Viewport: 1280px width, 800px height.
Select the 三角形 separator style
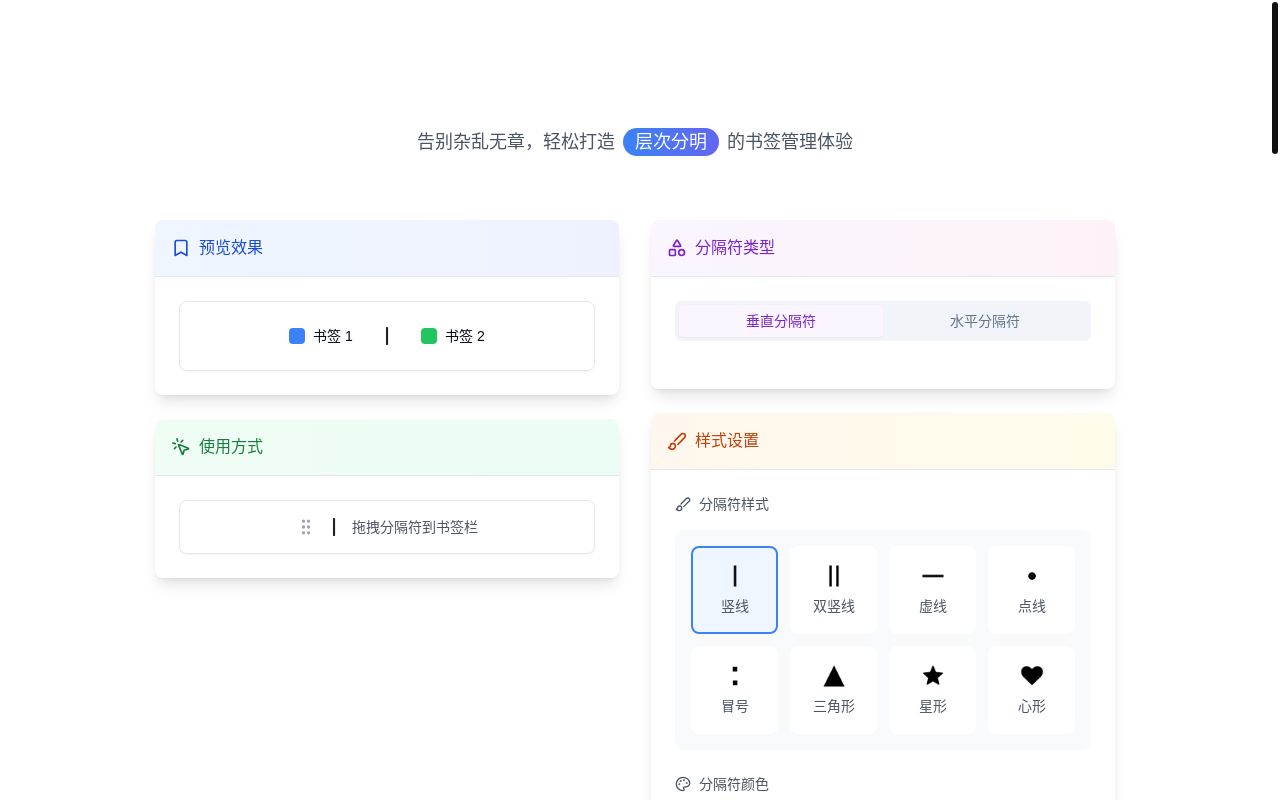(834, 690)
